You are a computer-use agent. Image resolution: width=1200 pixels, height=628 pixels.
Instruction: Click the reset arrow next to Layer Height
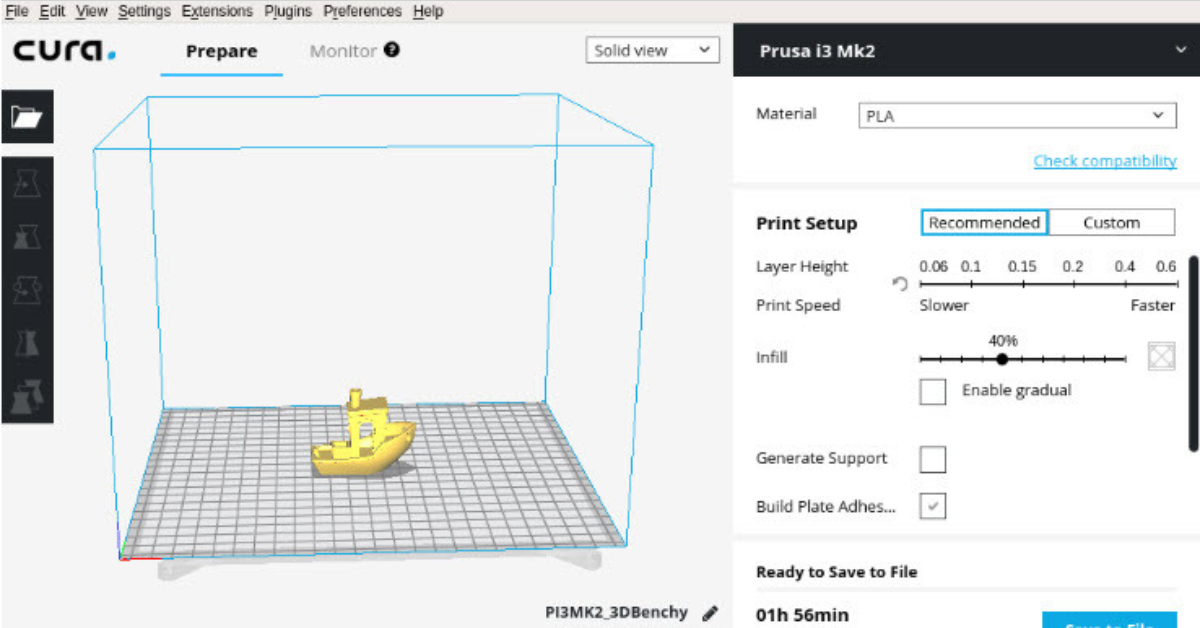coord(900,284)
